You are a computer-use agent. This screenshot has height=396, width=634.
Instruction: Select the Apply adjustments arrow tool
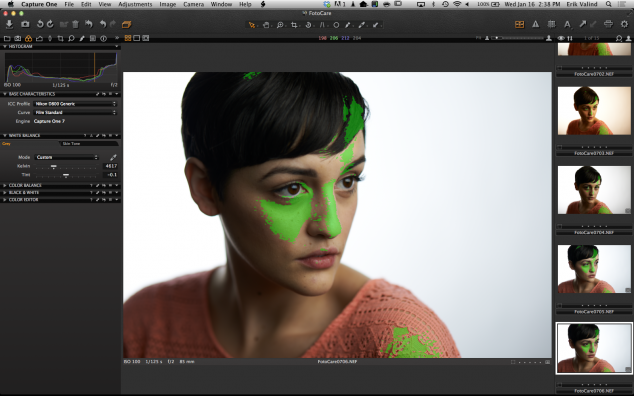(376, 25)
